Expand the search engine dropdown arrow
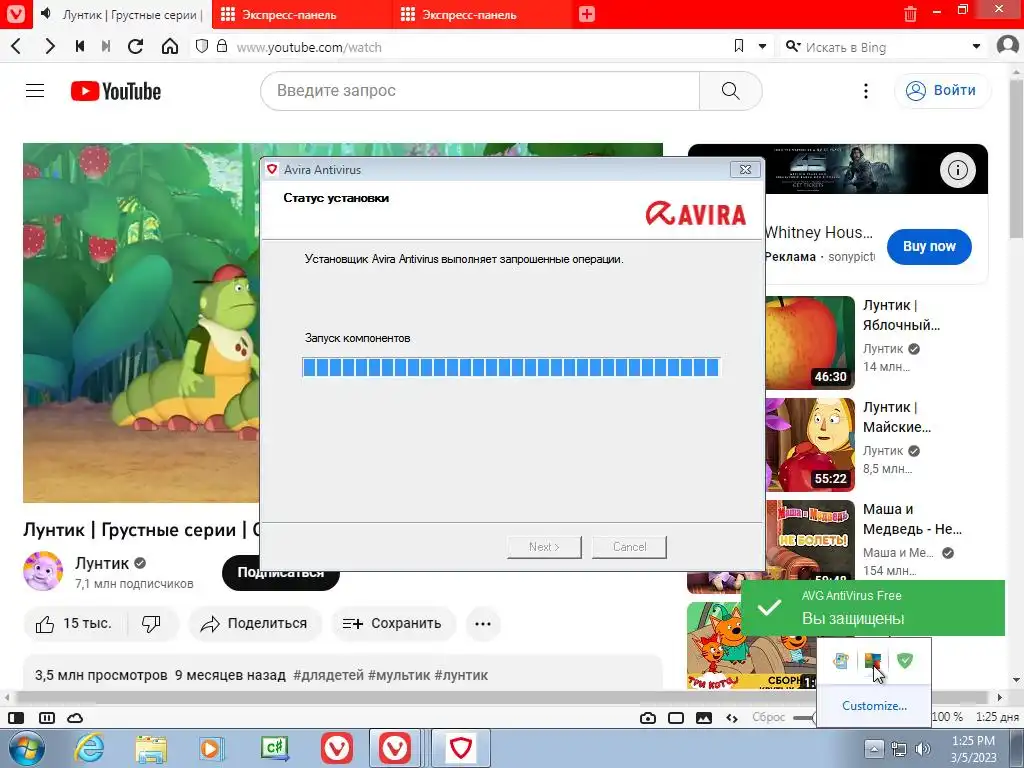Image resolution: width=1024 pixels, height=768 pixels. click(x=976, y=46)
